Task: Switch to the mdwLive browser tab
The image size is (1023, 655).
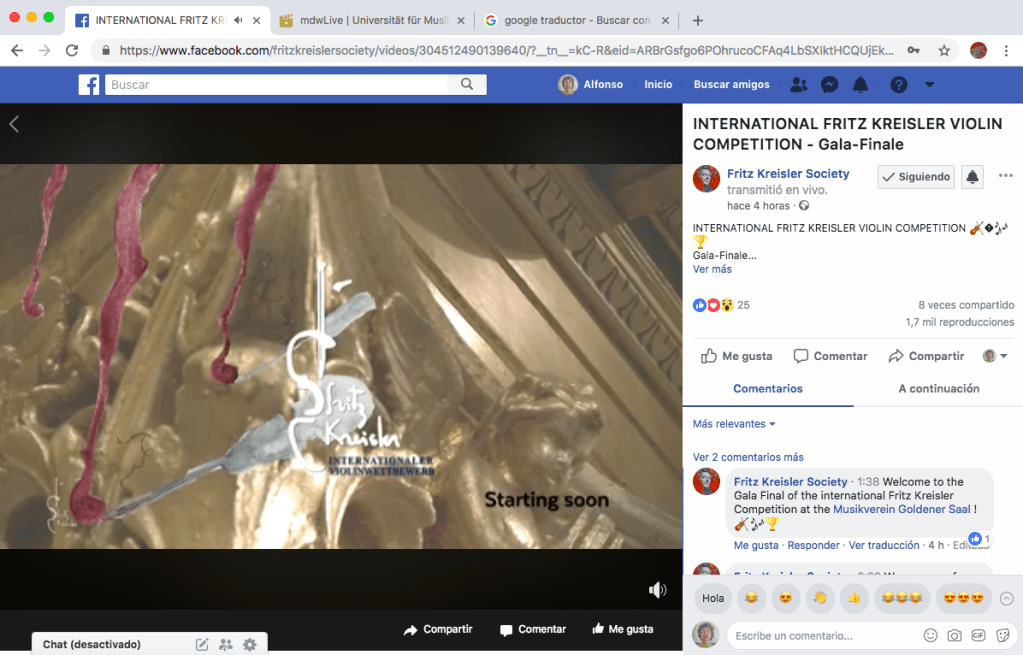Action: (x=370, y=20)
